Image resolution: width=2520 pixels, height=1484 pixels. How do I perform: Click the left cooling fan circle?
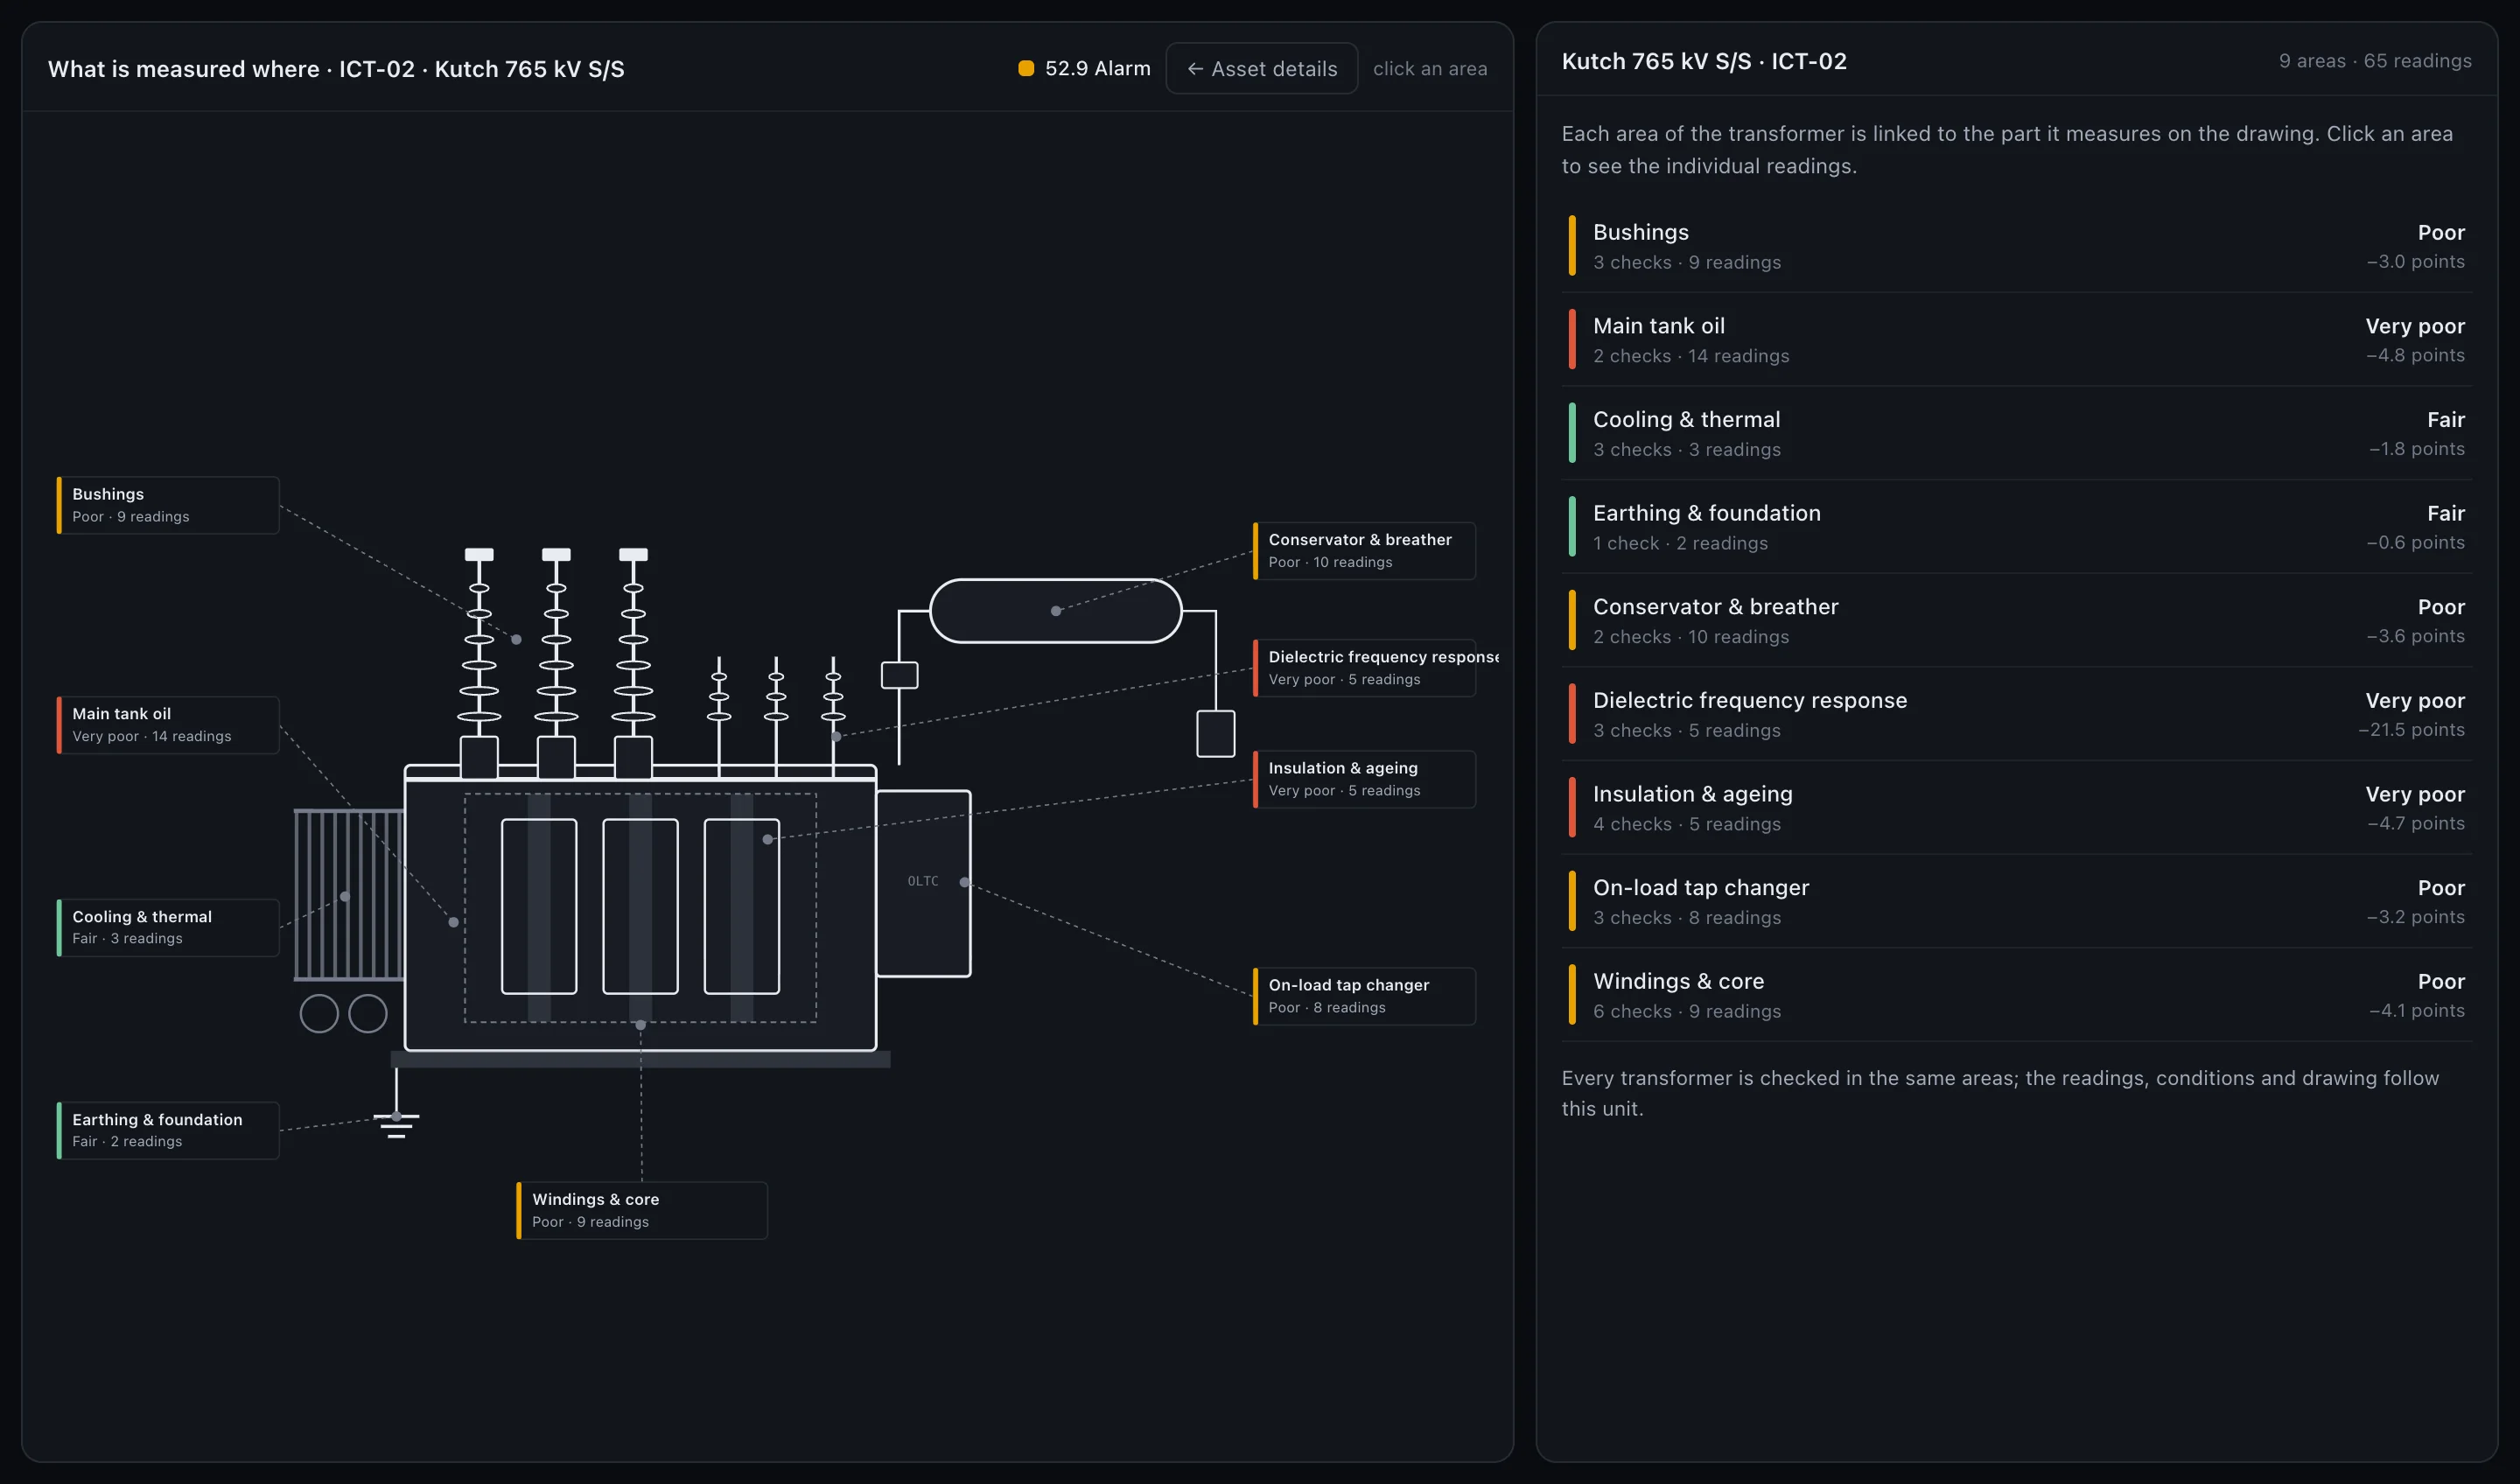(319, 1013)
